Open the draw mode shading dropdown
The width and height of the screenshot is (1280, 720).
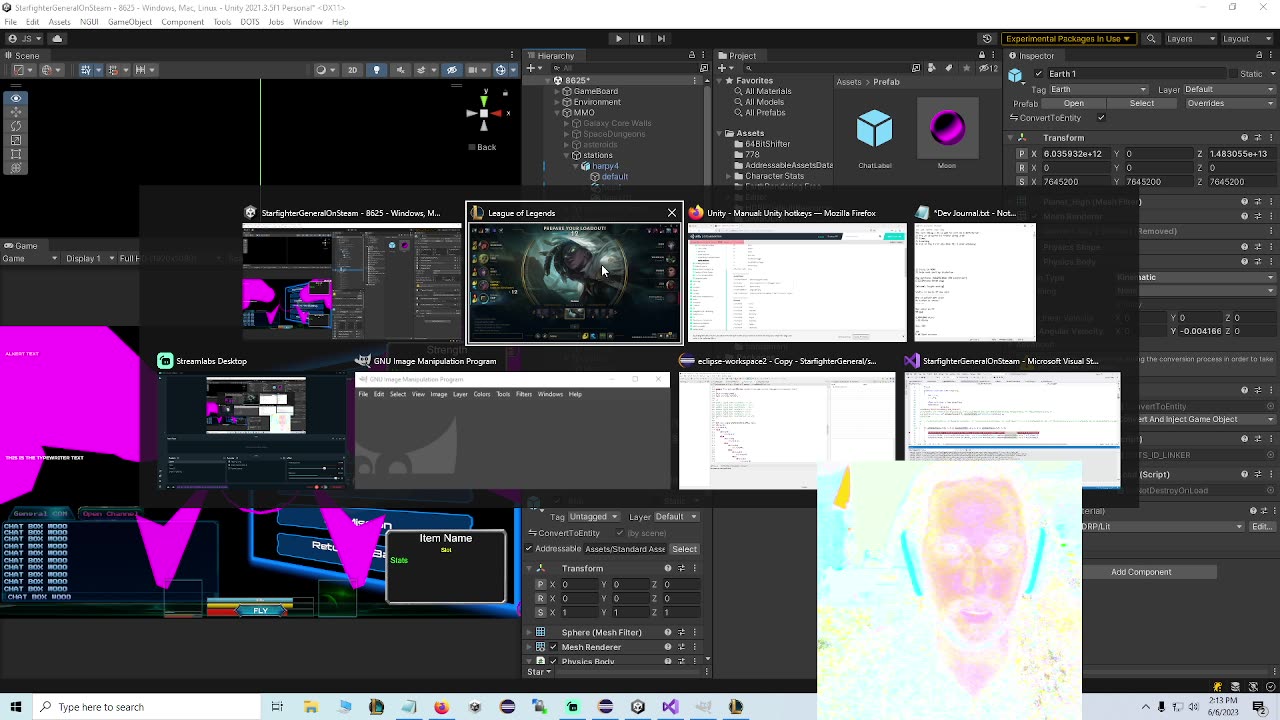[x=325, y=70]
